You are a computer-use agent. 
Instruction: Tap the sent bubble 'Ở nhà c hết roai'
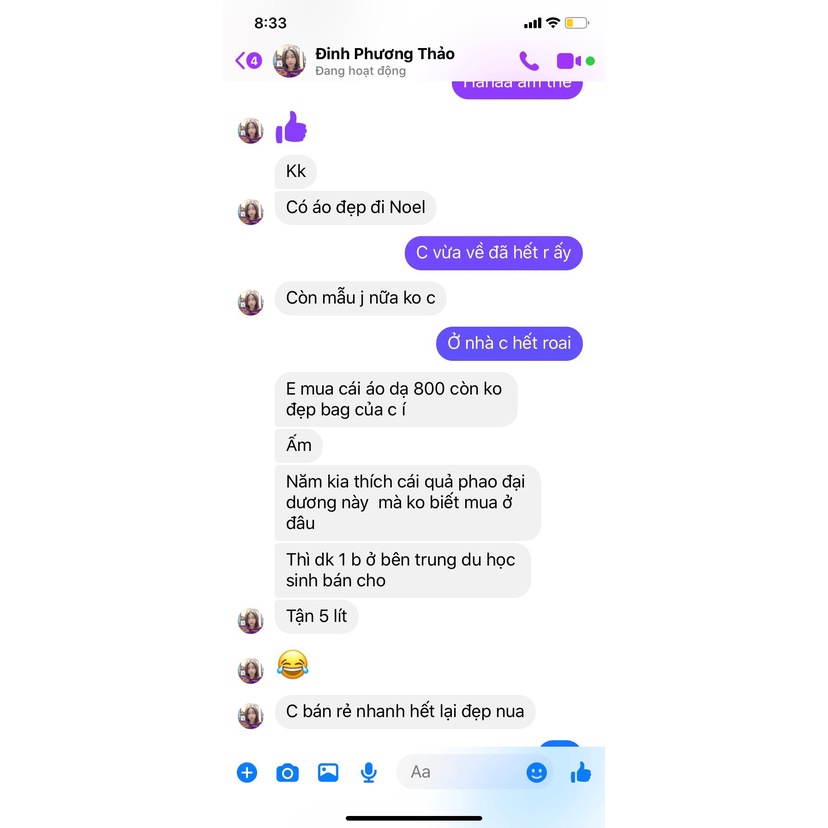coord(510,344)
